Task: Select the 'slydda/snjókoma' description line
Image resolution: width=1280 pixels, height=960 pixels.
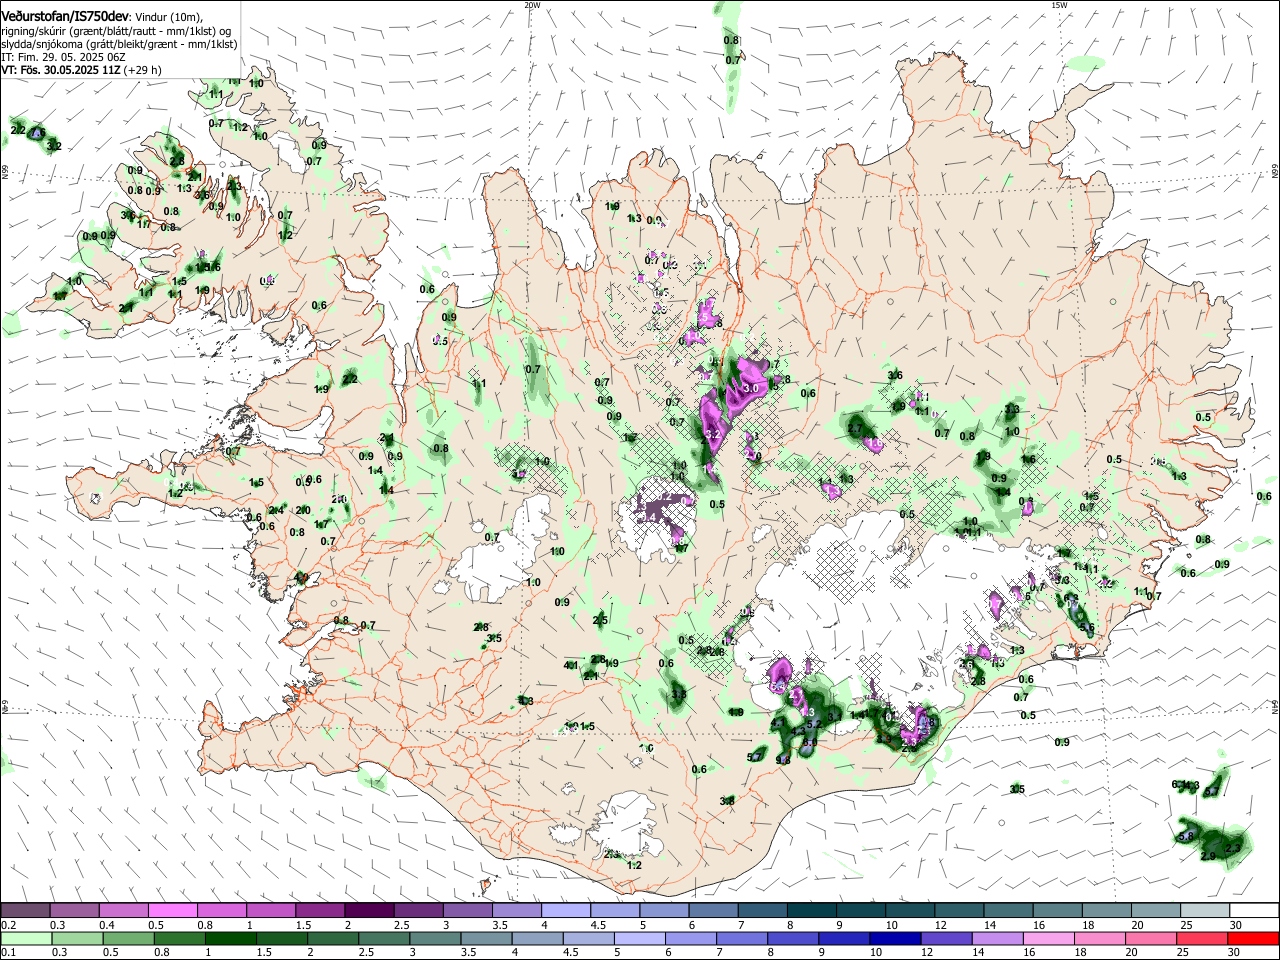Action: pos(120,44)
